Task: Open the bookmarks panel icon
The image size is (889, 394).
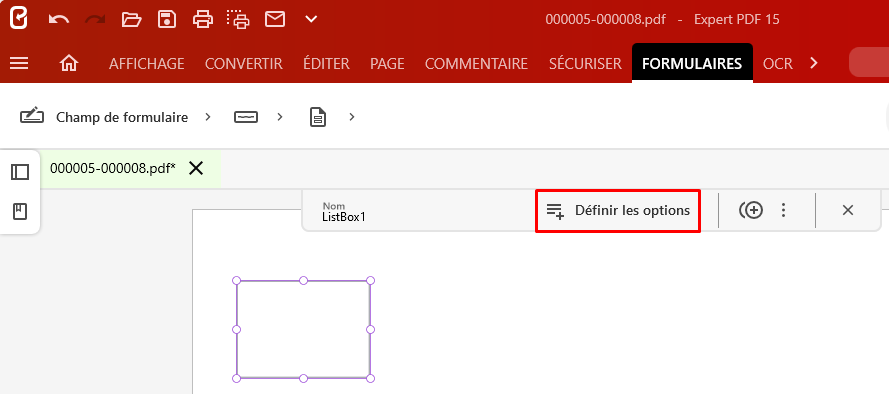Action: pos(20,211)
